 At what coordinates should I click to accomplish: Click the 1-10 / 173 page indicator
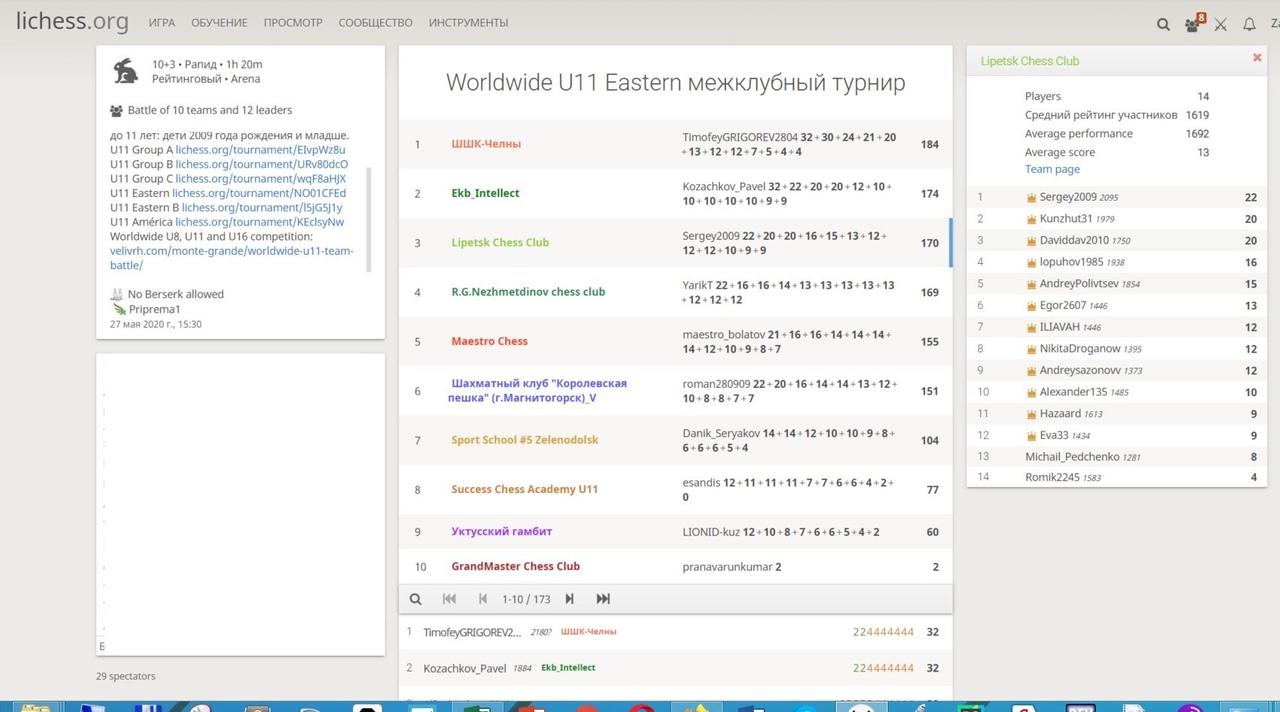click(x=526, y=599)
